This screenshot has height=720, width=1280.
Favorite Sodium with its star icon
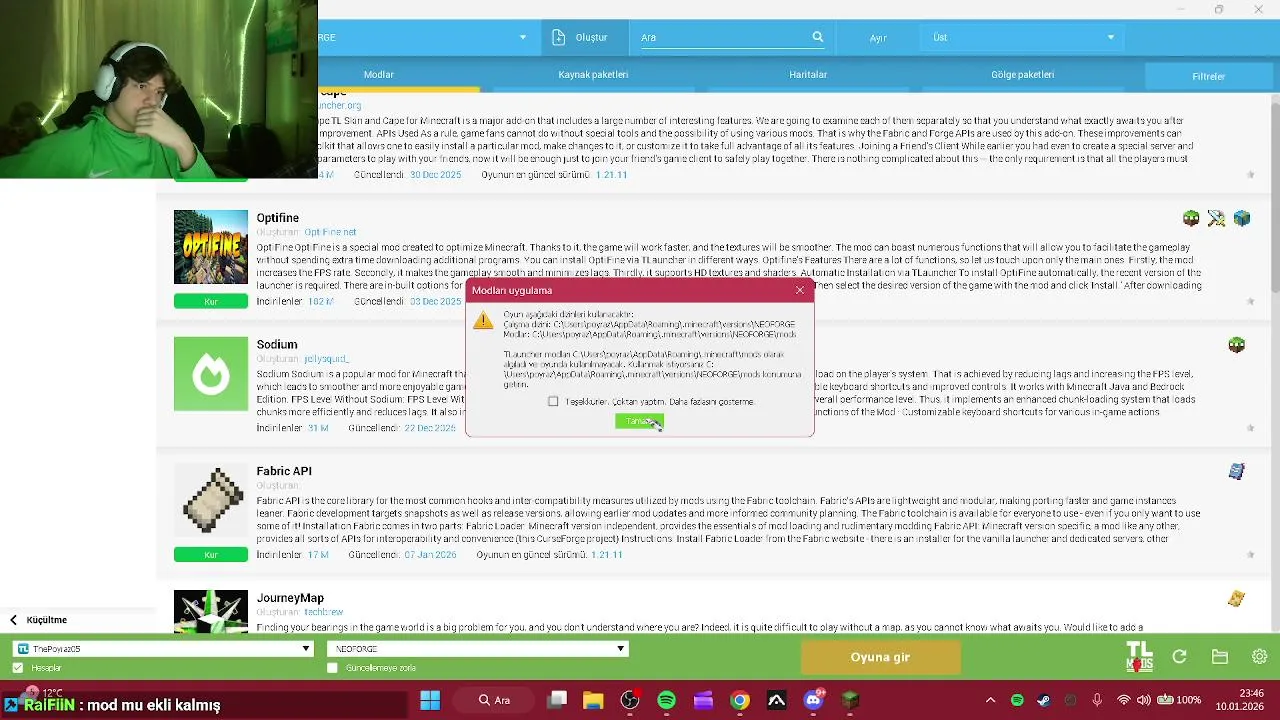click(1250, 428)
